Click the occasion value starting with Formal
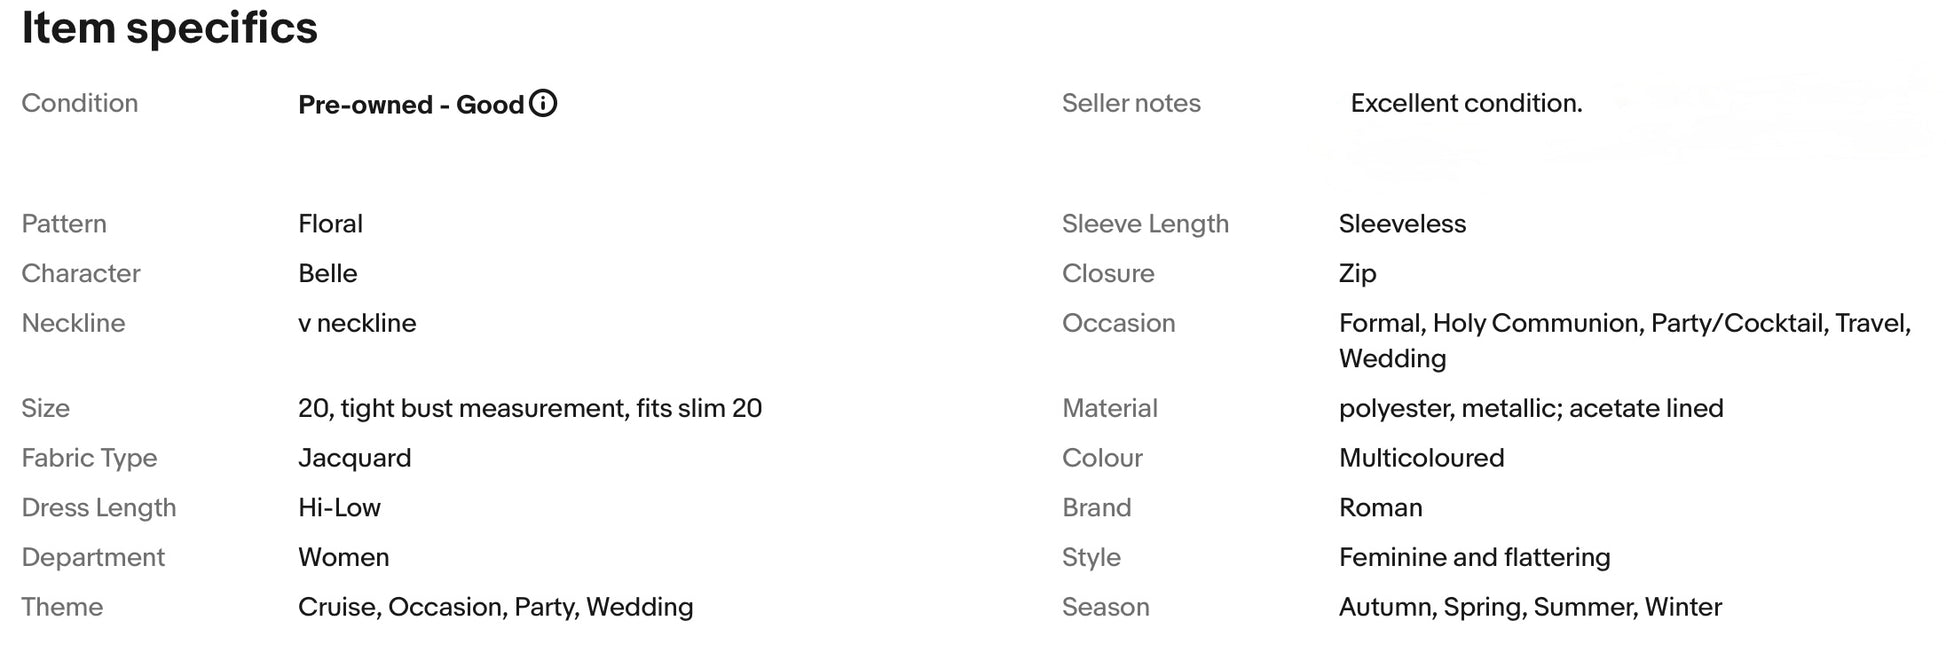Viewport: 1946px width, 660px height. click(x=1624, y=324)
